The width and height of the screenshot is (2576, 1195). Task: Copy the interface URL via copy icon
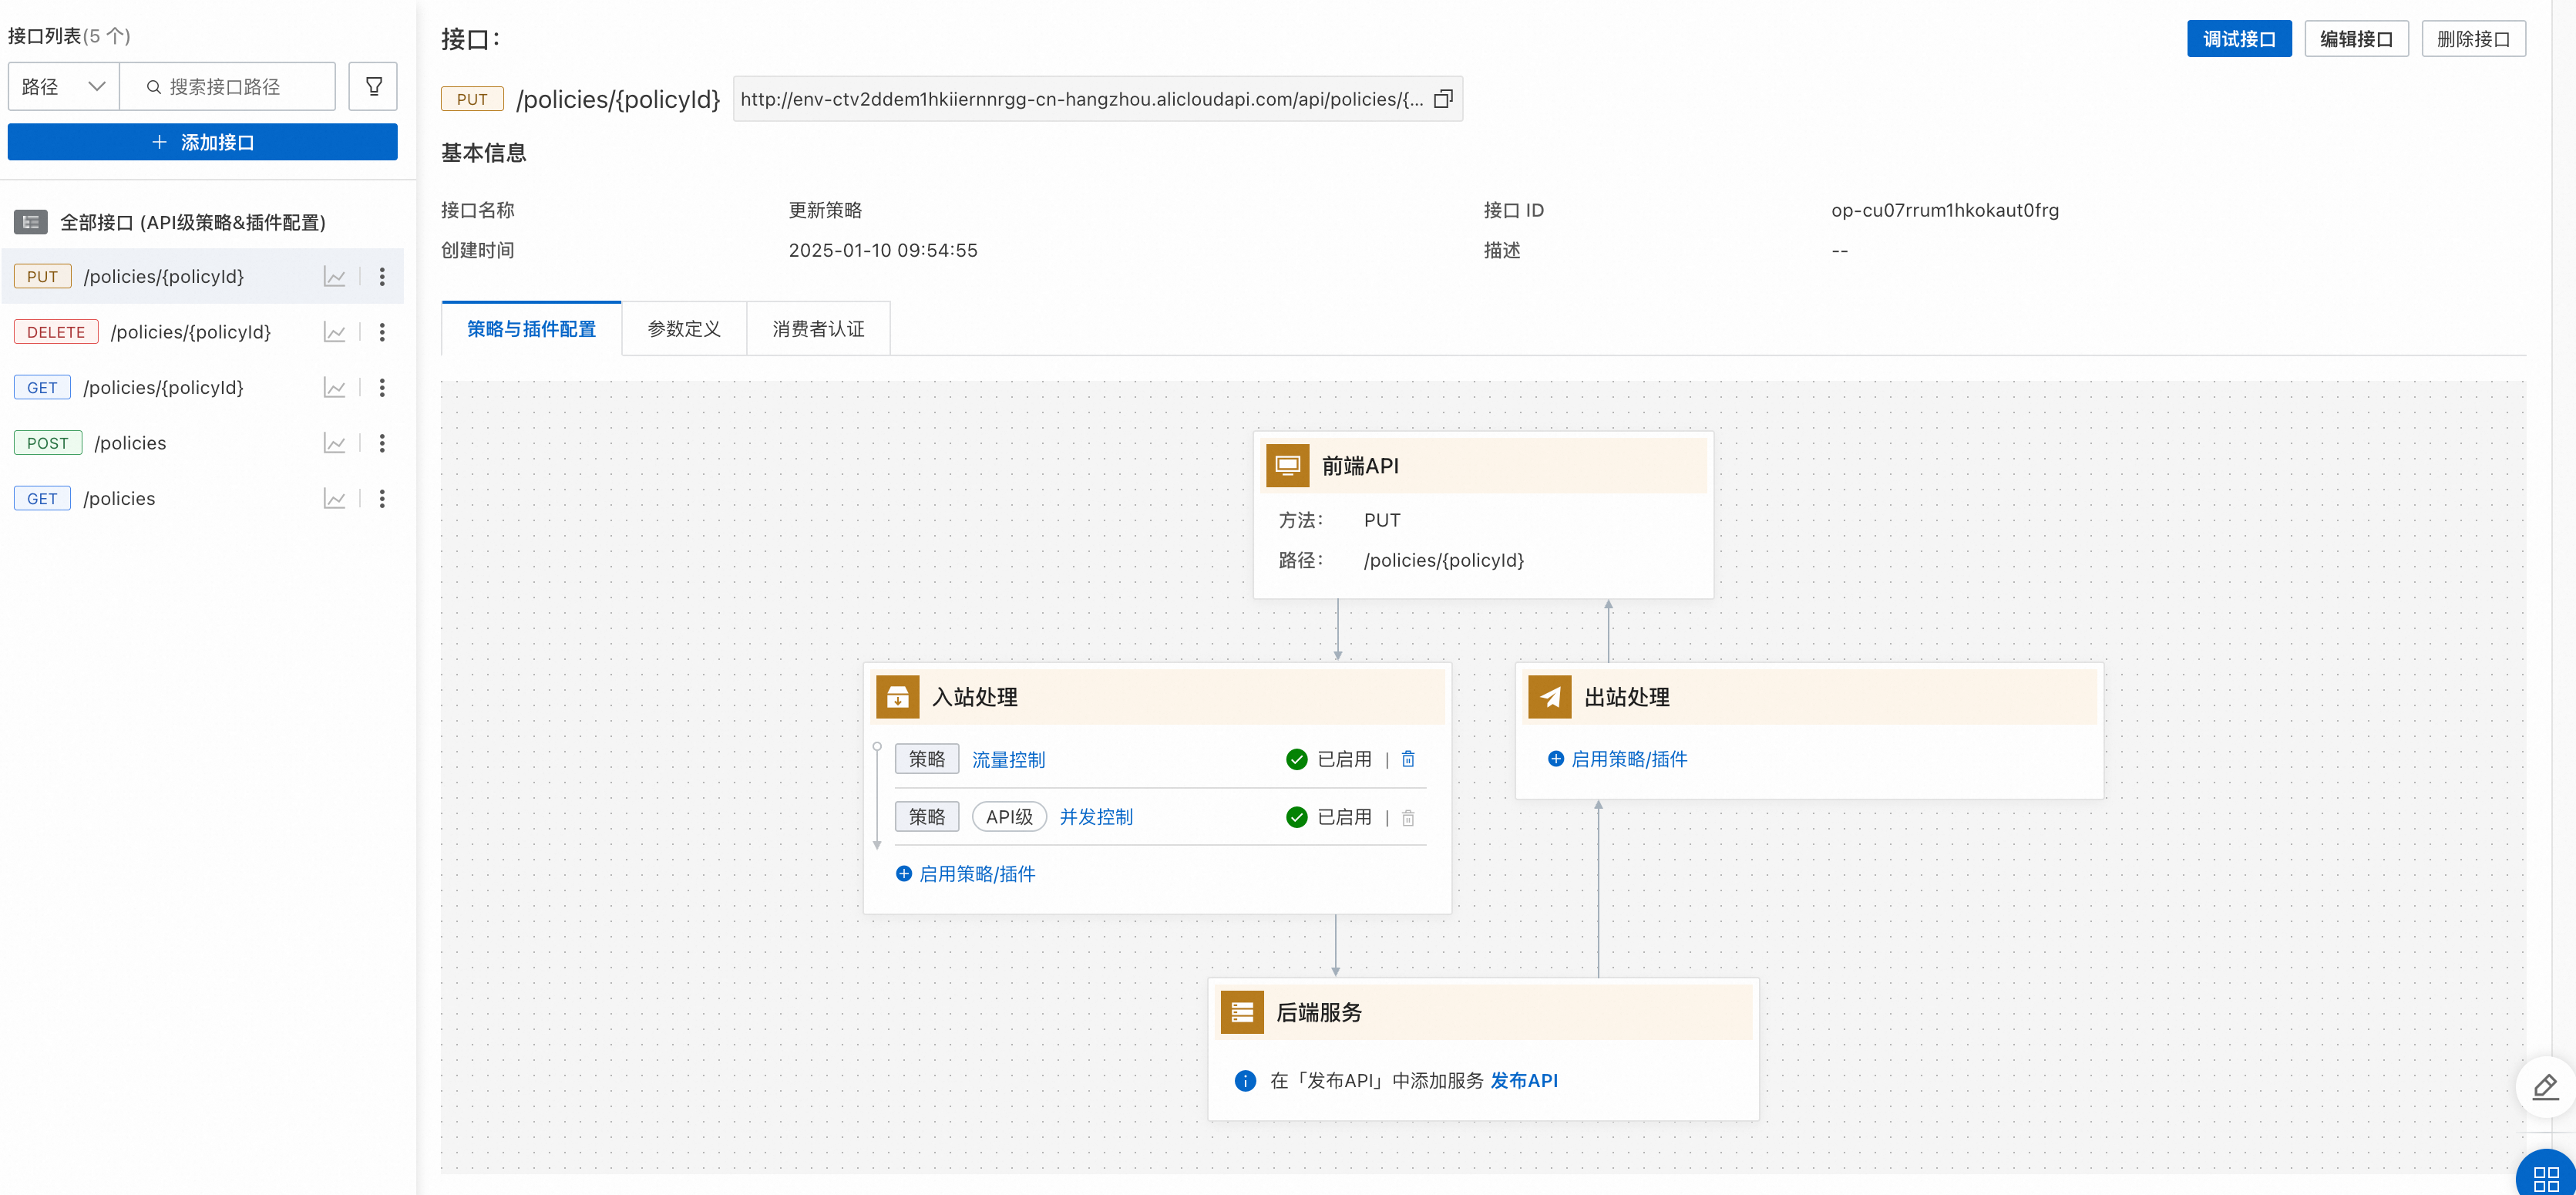(x=1442, y=99)
